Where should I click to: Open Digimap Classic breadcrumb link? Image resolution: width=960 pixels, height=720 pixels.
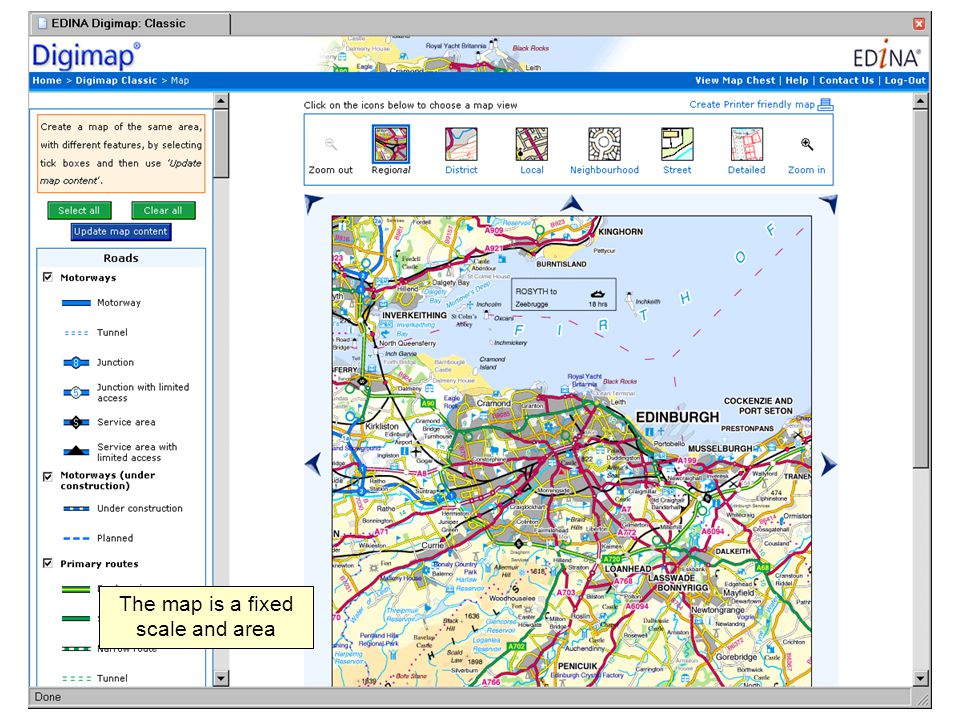pyautogui.click(x=116, y=80)
